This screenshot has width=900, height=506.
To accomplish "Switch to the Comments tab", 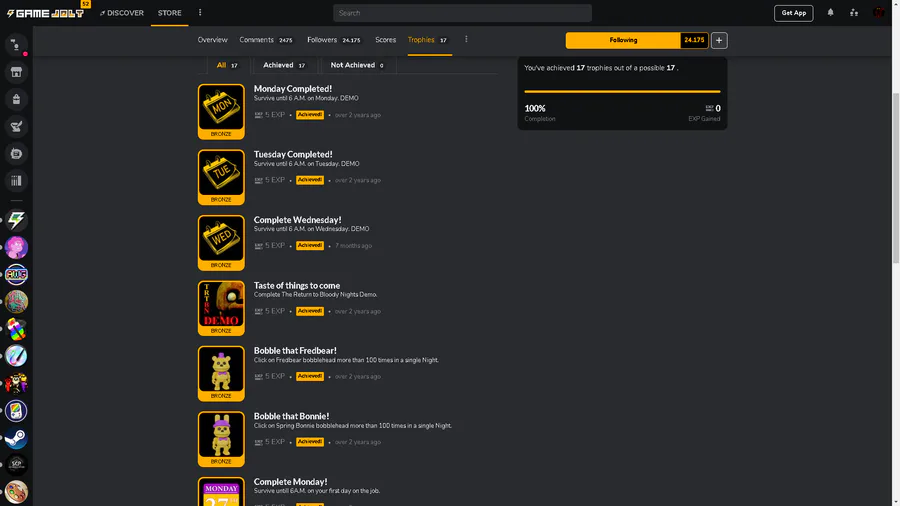I will [266, 40].
